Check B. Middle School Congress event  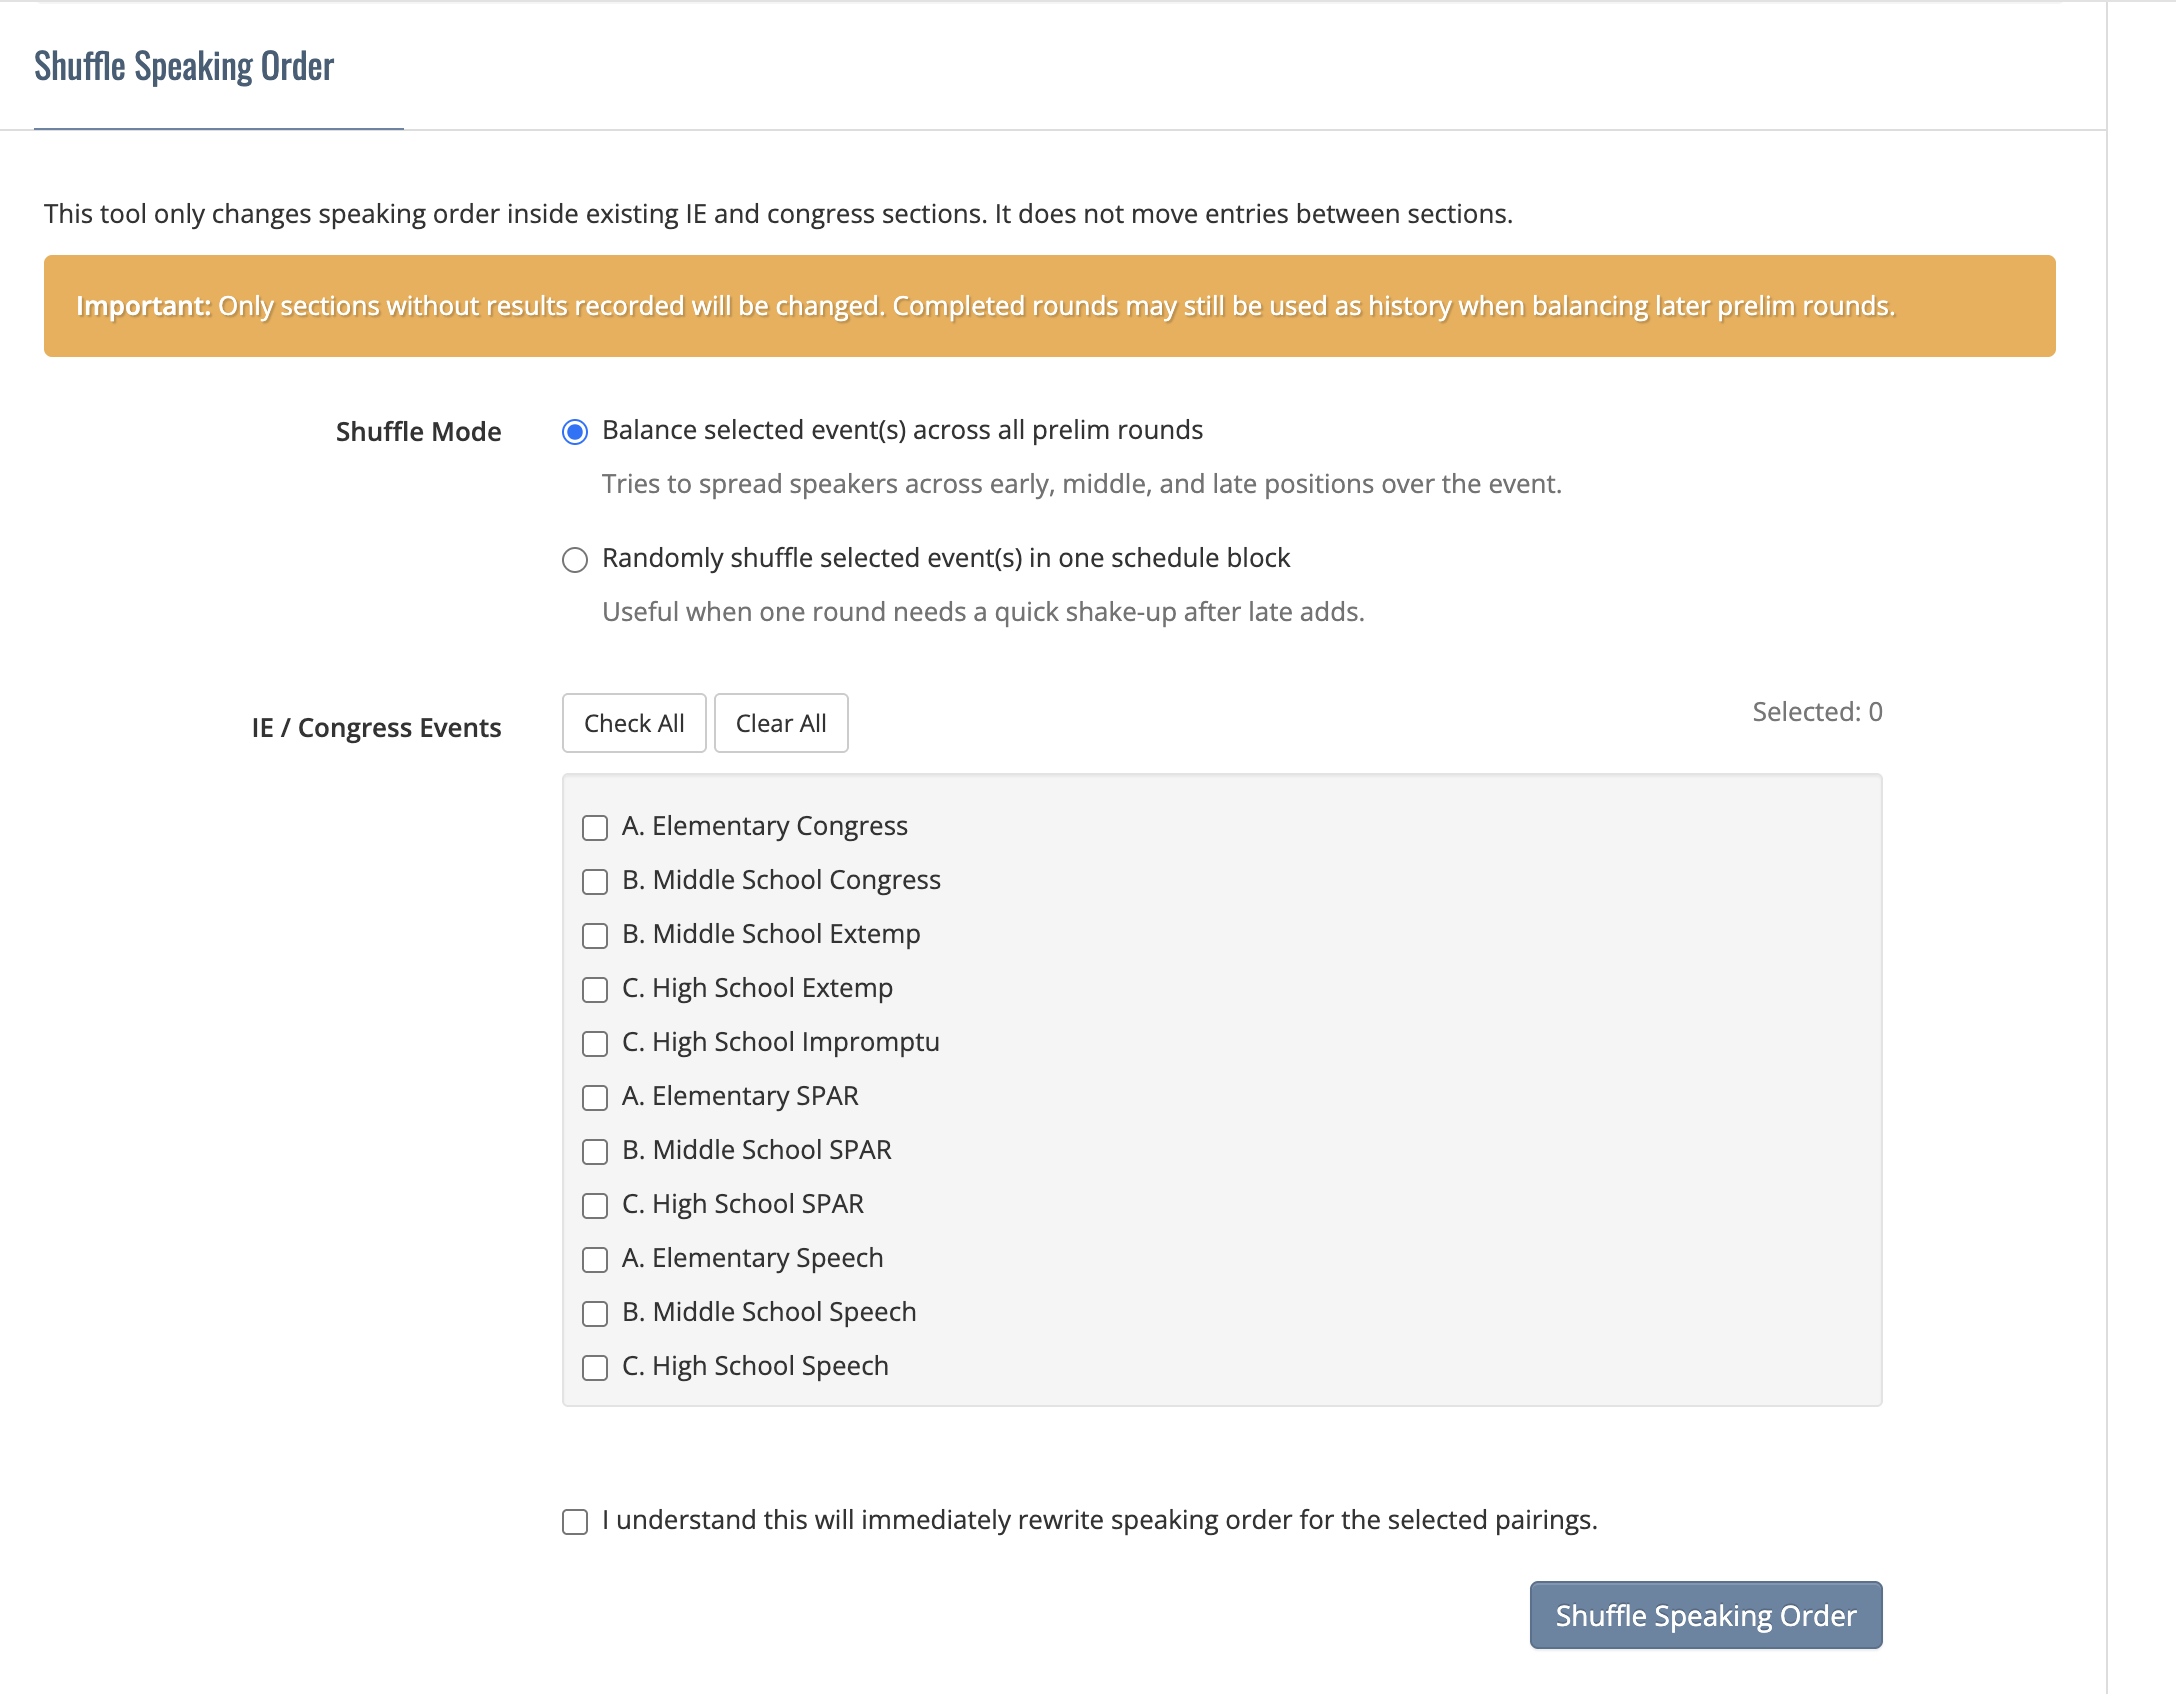pyautogui.click(x=595, y=882)
